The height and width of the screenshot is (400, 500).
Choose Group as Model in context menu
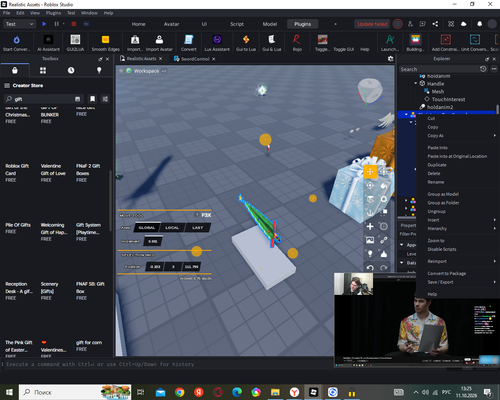click(443, 194)
